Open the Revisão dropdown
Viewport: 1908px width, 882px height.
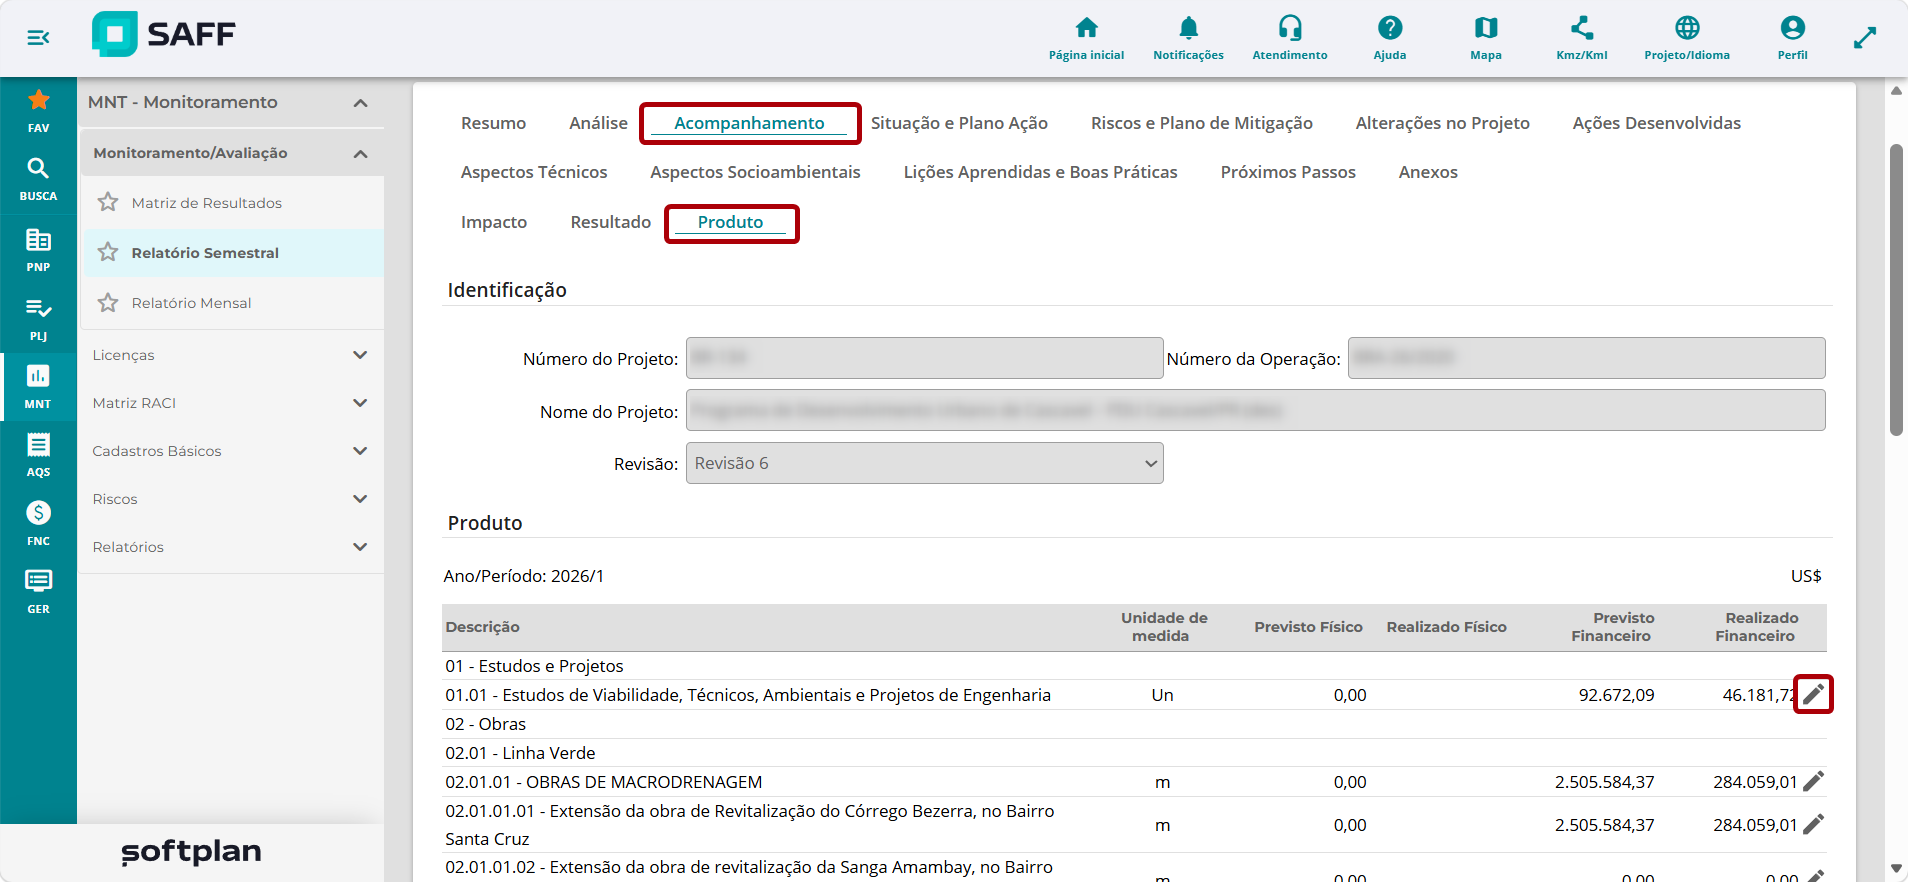(925, 463)
